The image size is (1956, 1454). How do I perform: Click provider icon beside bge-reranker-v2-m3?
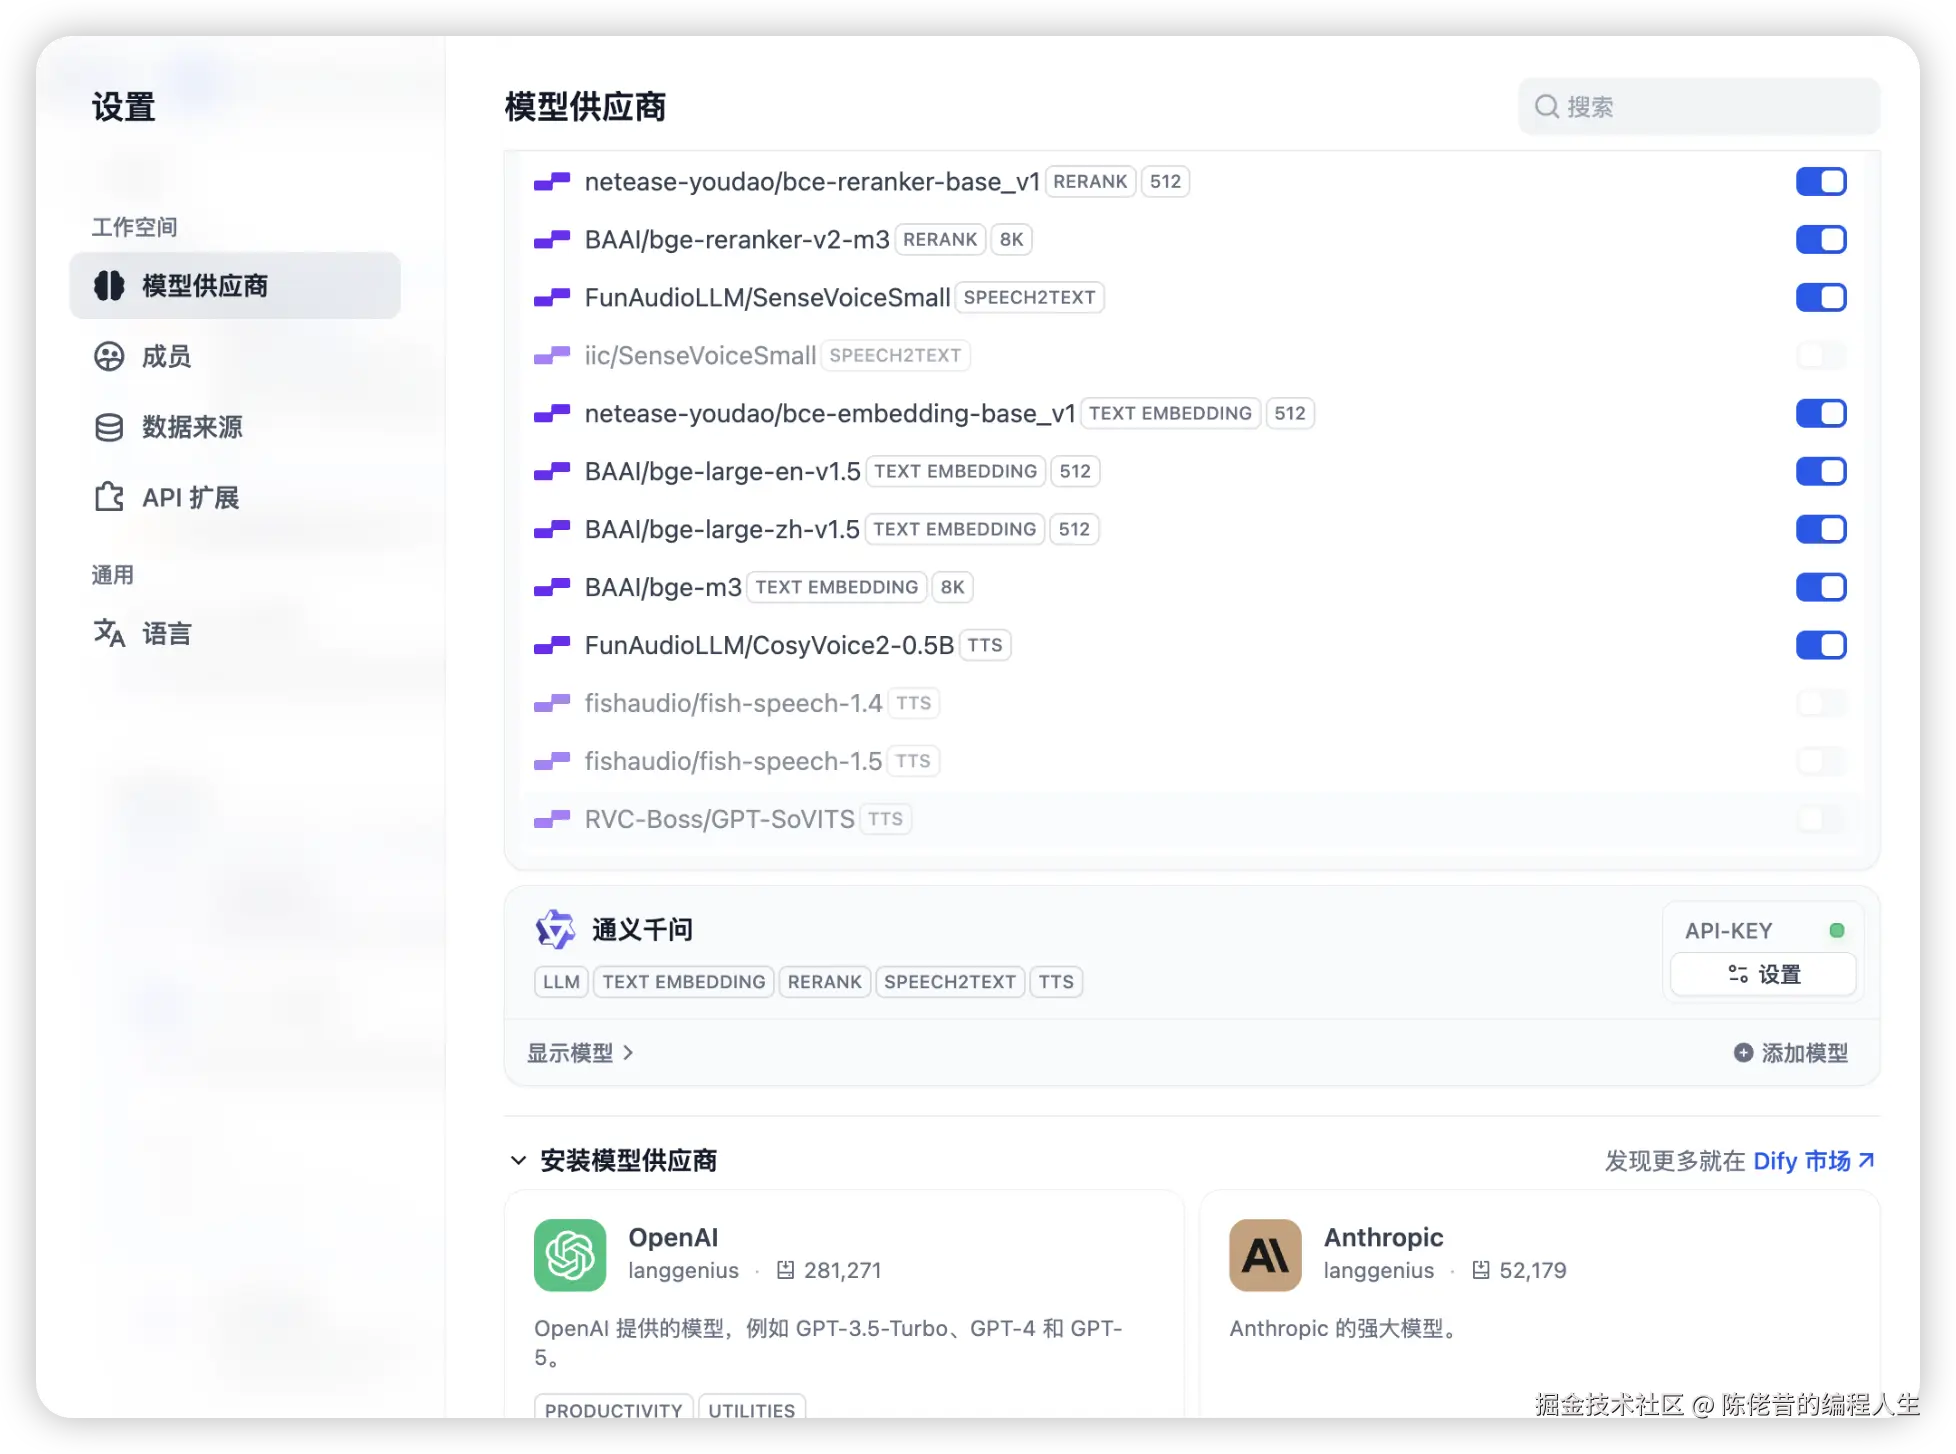tap(552, 240)
